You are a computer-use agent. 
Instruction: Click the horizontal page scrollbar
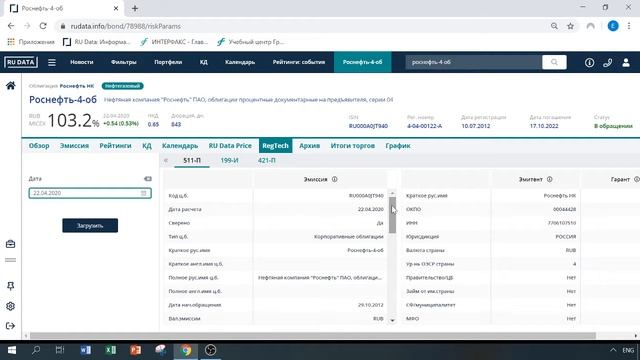point(313,336)
